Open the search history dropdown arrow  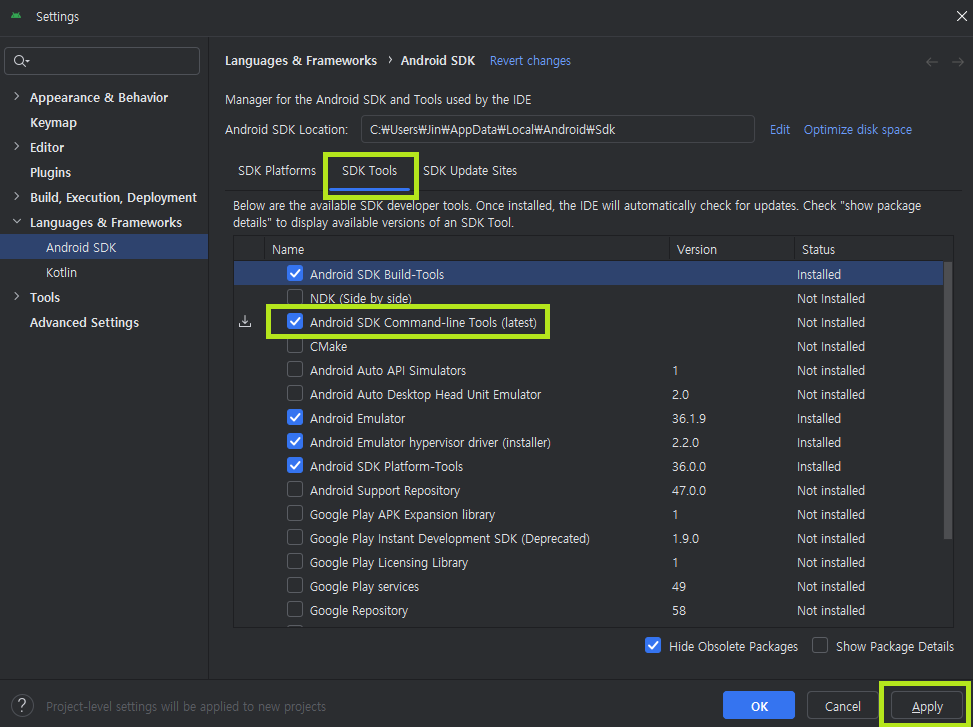coord(28,61)
